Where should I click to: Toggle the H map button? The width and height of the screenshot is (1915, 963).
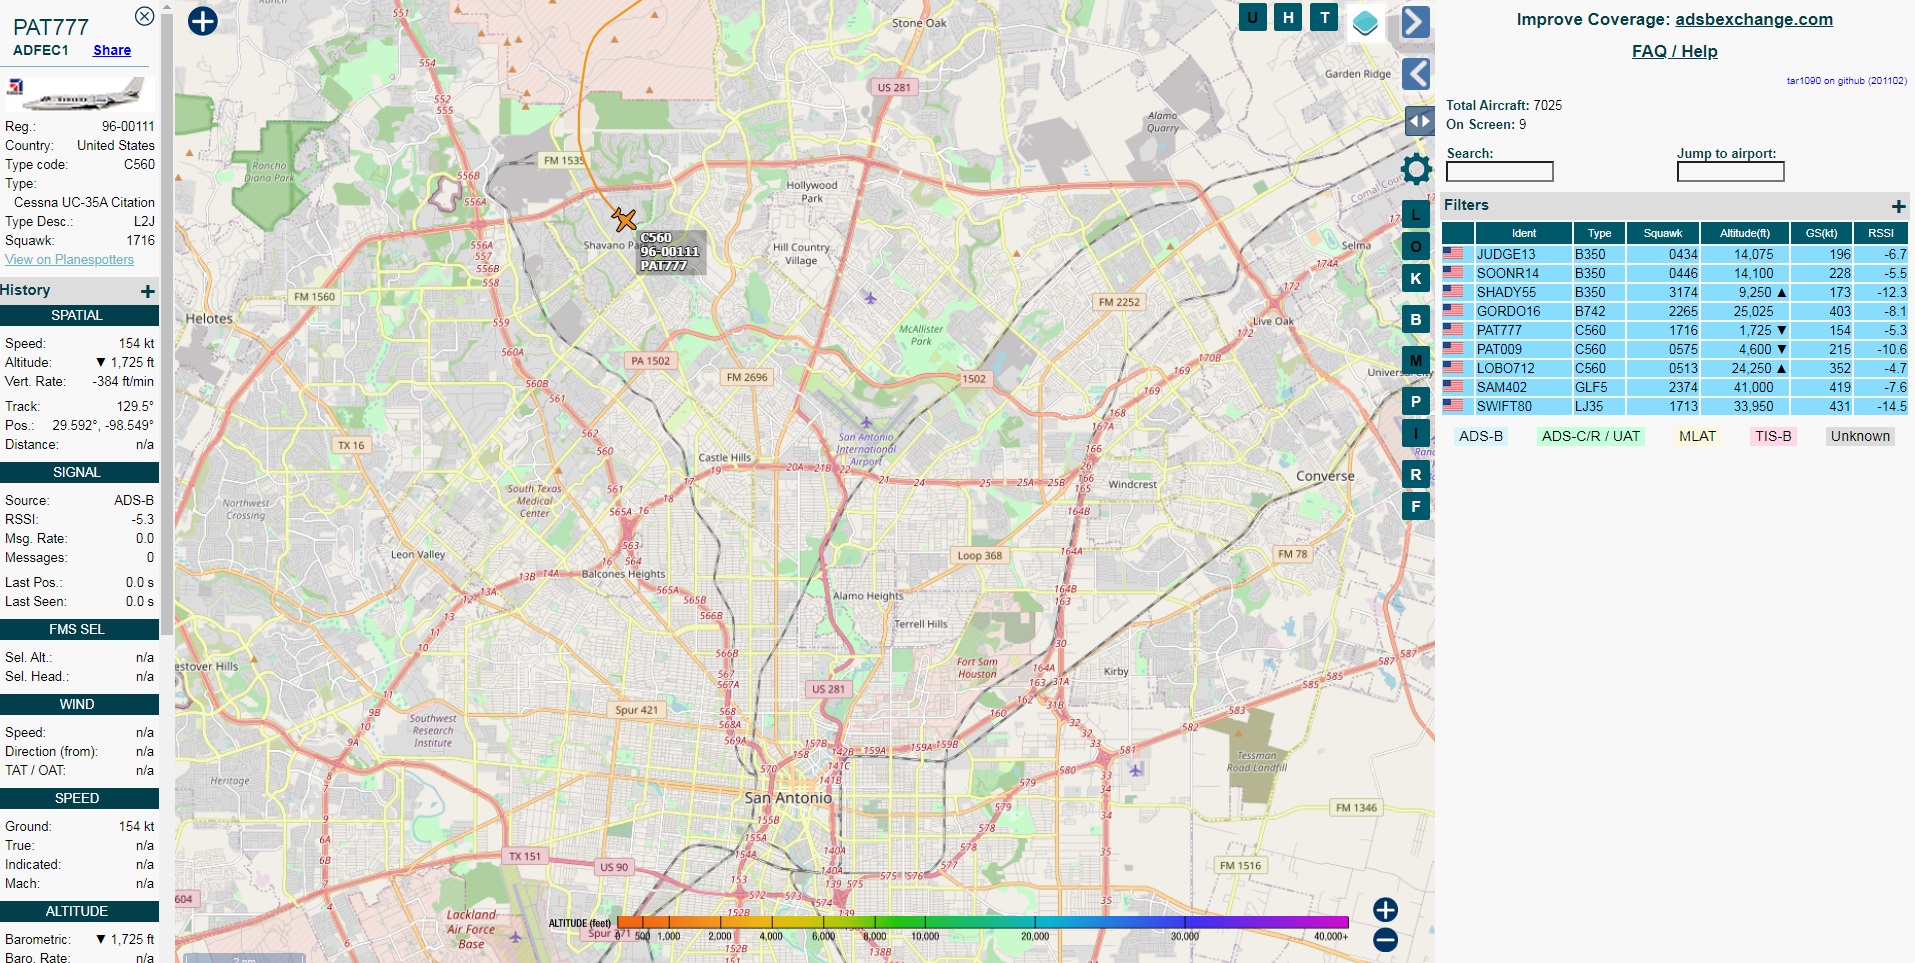pos(1288,17)
